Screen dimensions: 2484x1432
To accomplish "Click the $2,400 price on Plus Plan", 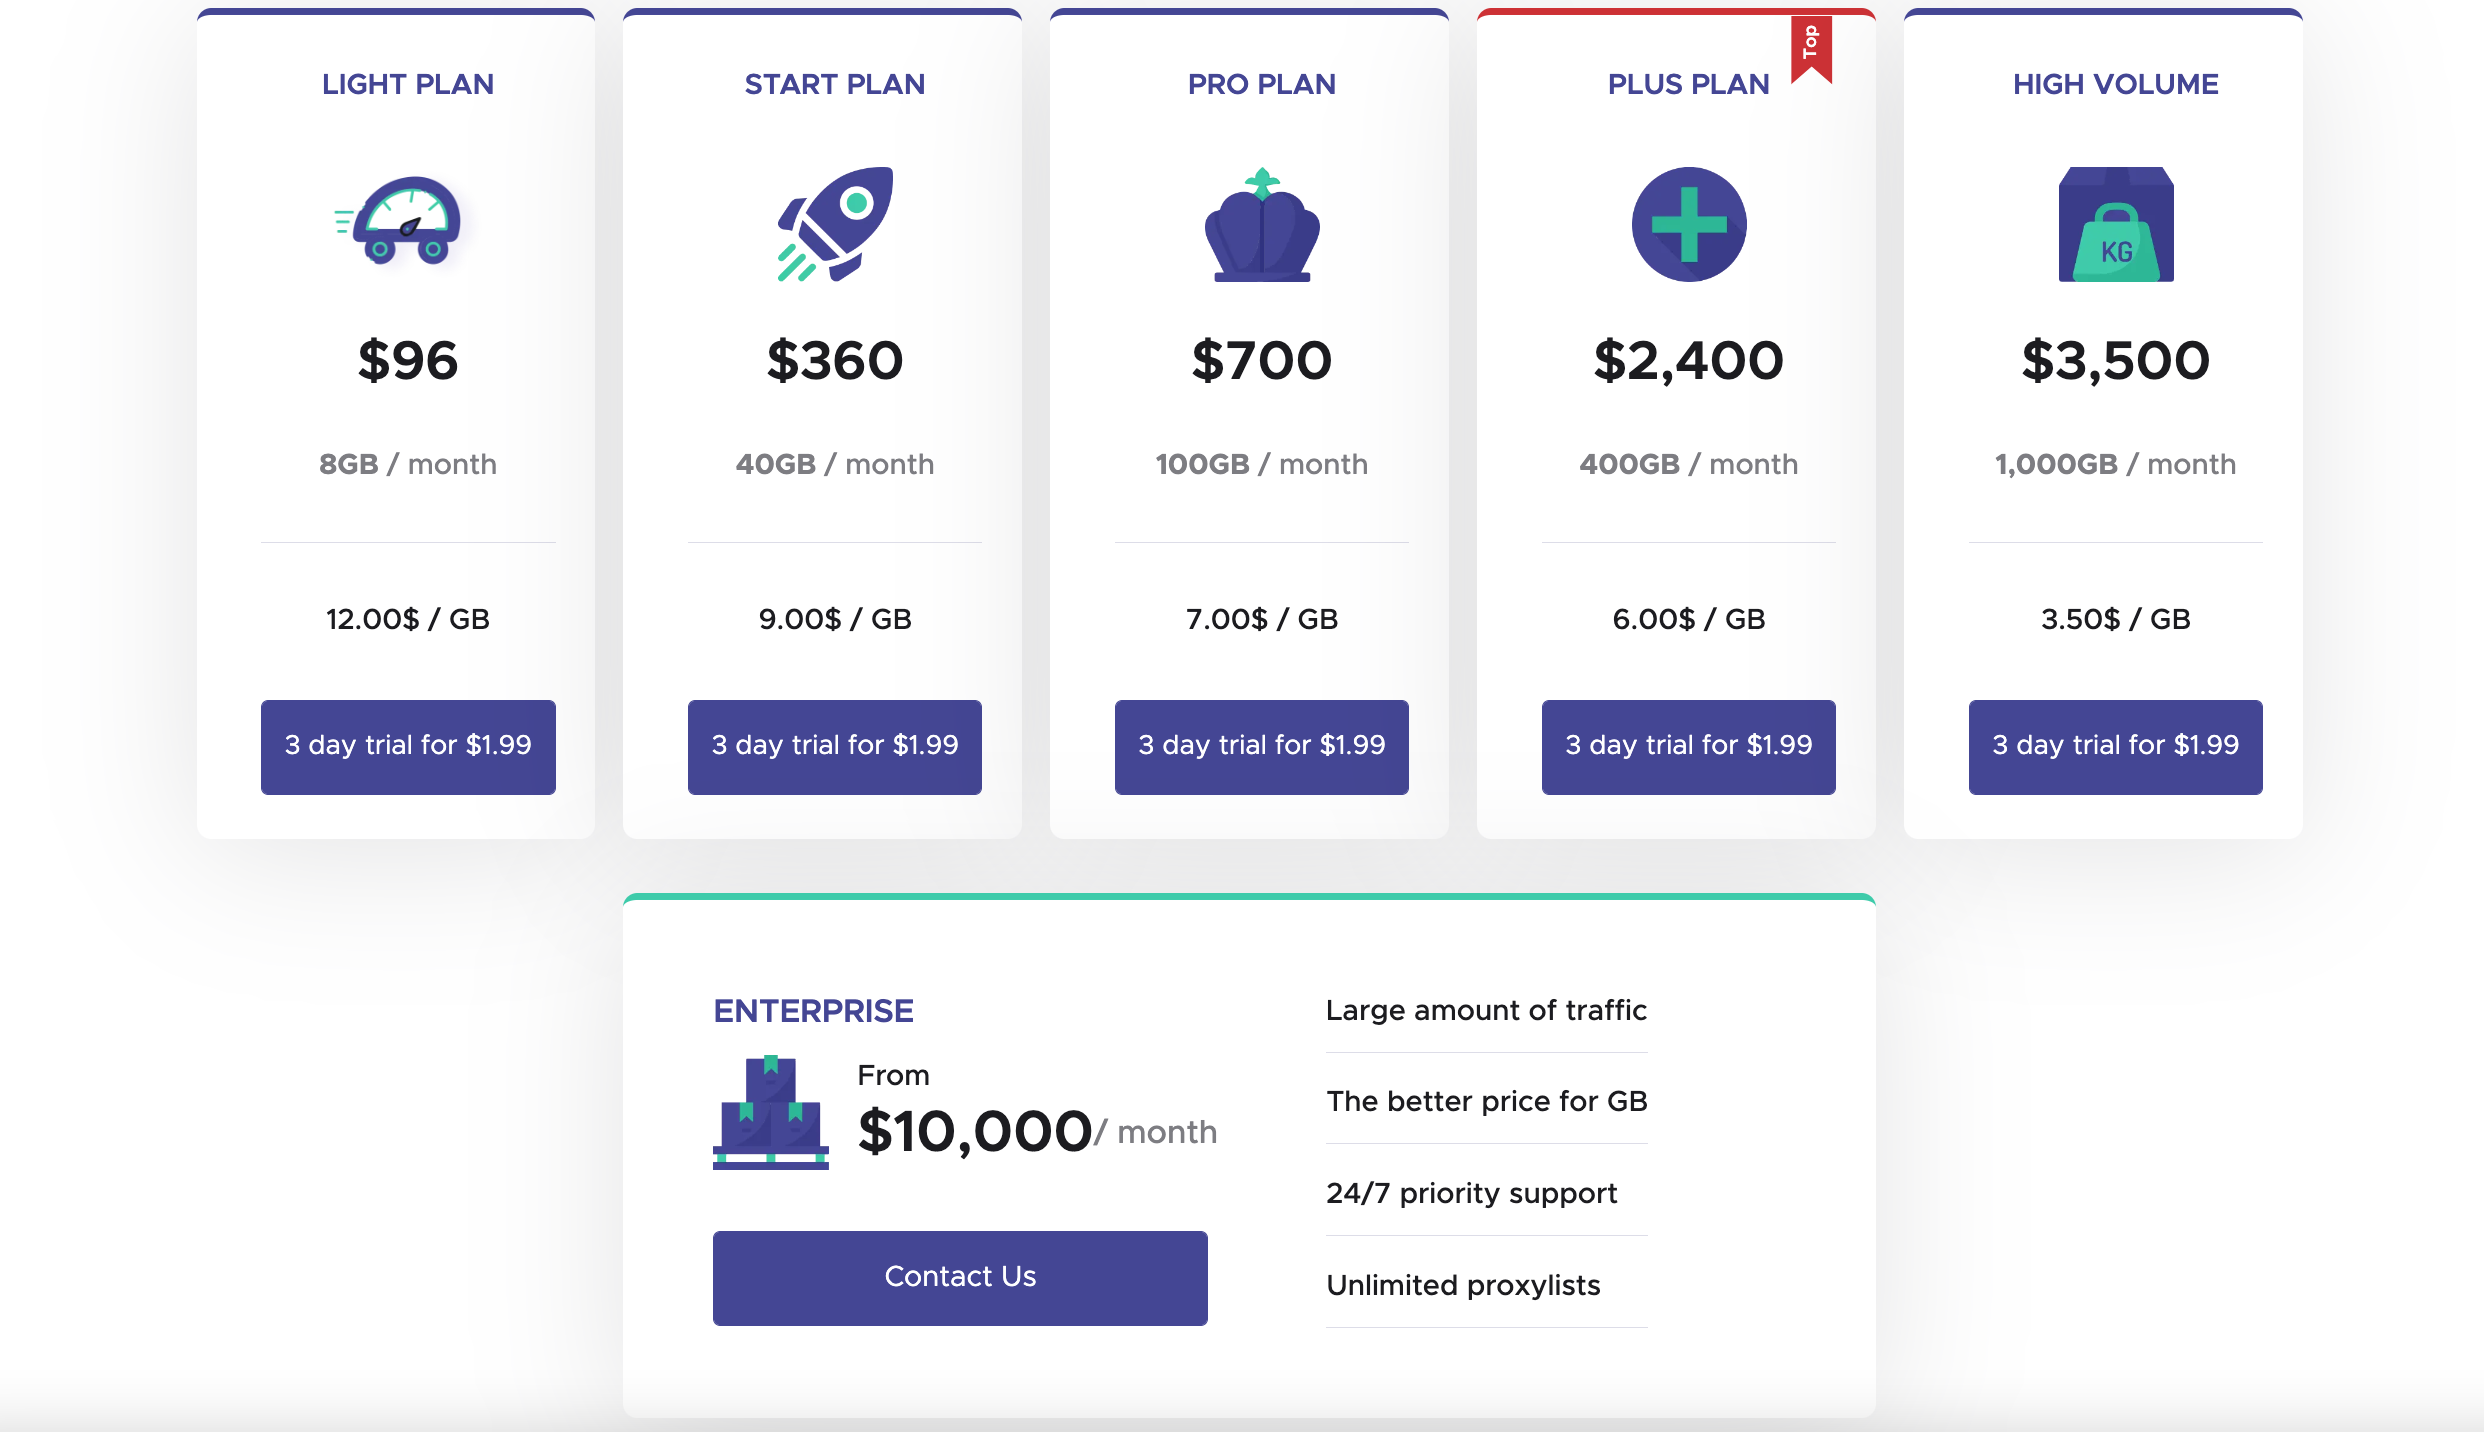I will (1688, 360).
